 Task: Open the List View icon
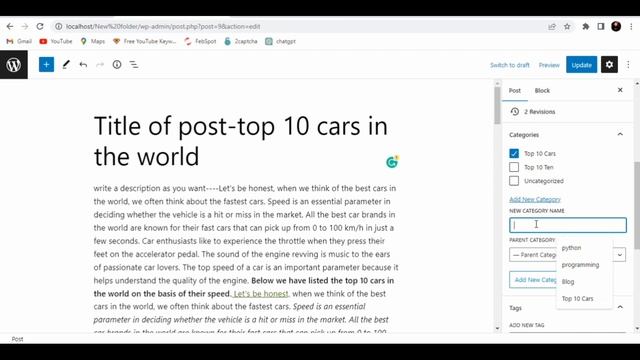pyautogui.click(x=134, y=64)
